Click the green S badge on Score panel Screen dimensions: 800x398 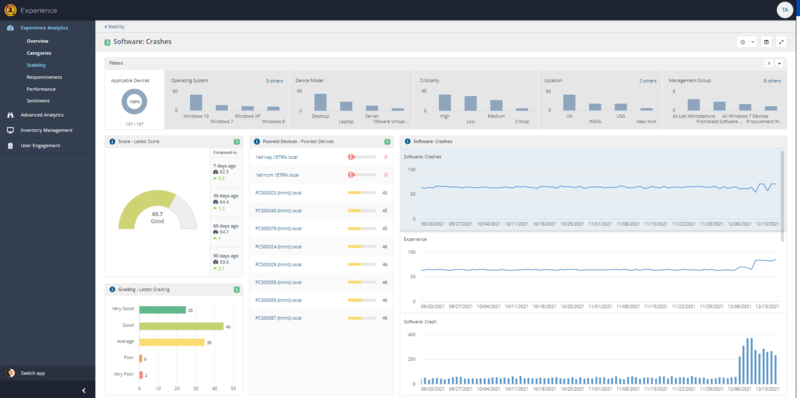point(236,141)
